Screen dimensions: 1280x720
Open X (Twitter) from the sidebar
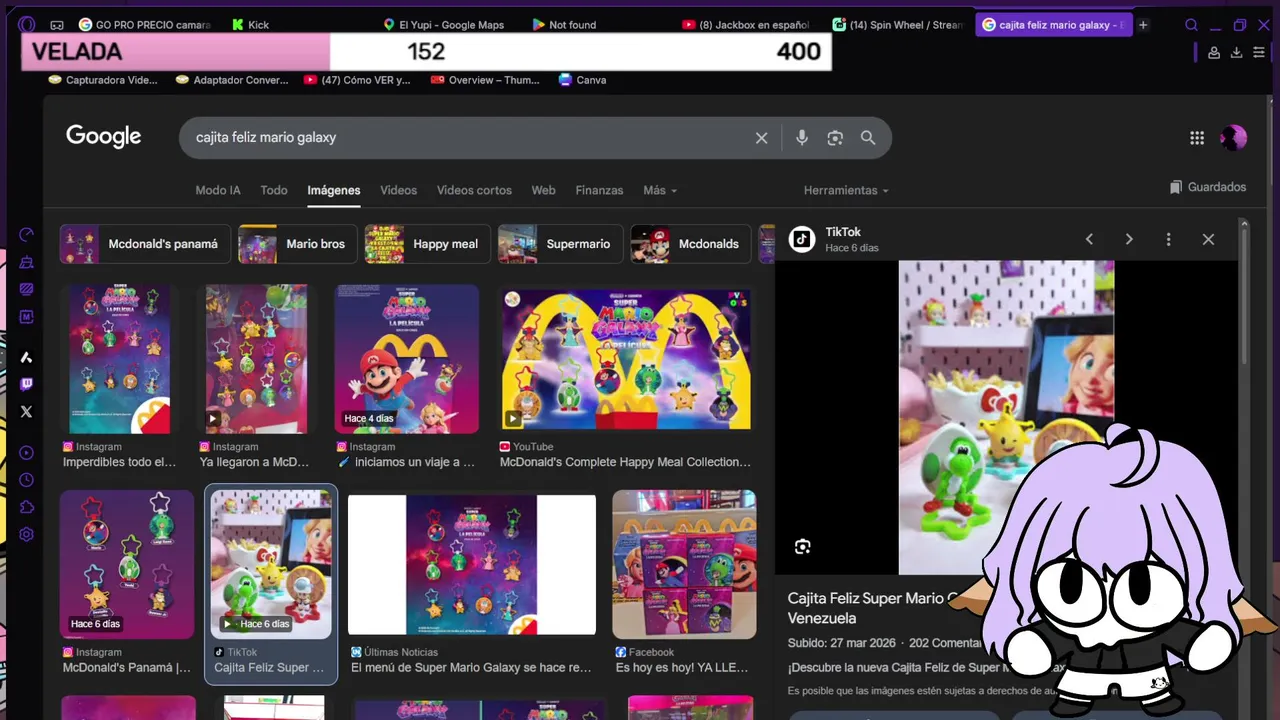[27, 411]
